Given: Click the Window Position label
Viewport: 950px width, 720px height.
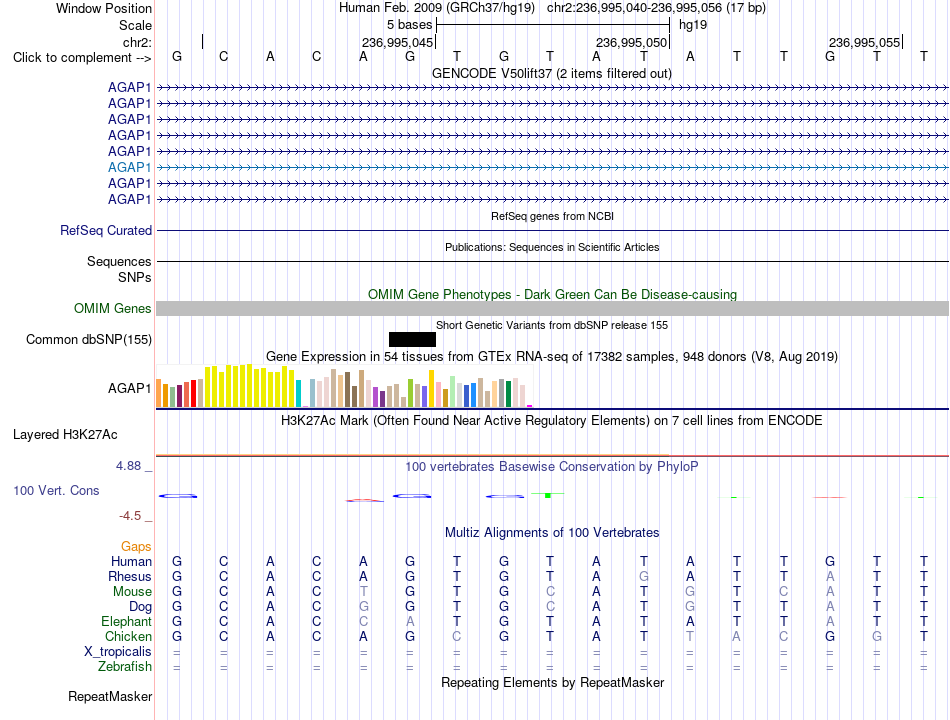Looking at the screenshot, I should [x=104, y=8].
